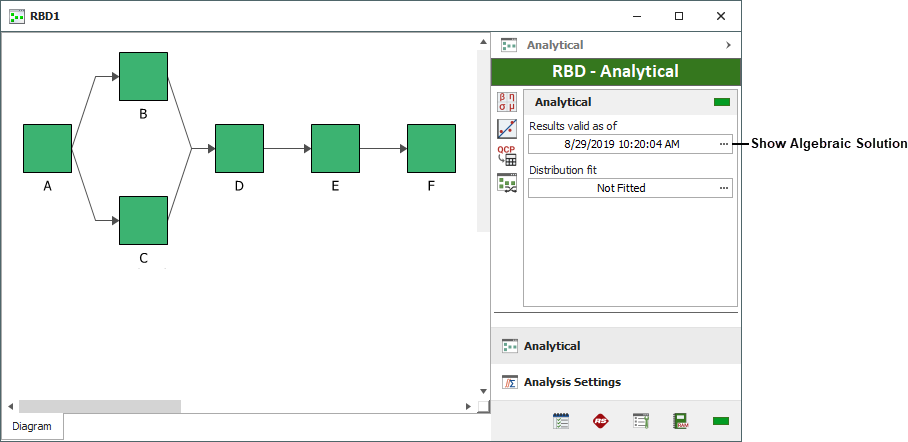
Task: Click the green status light in Analytical header
Action: coord(721,102)
